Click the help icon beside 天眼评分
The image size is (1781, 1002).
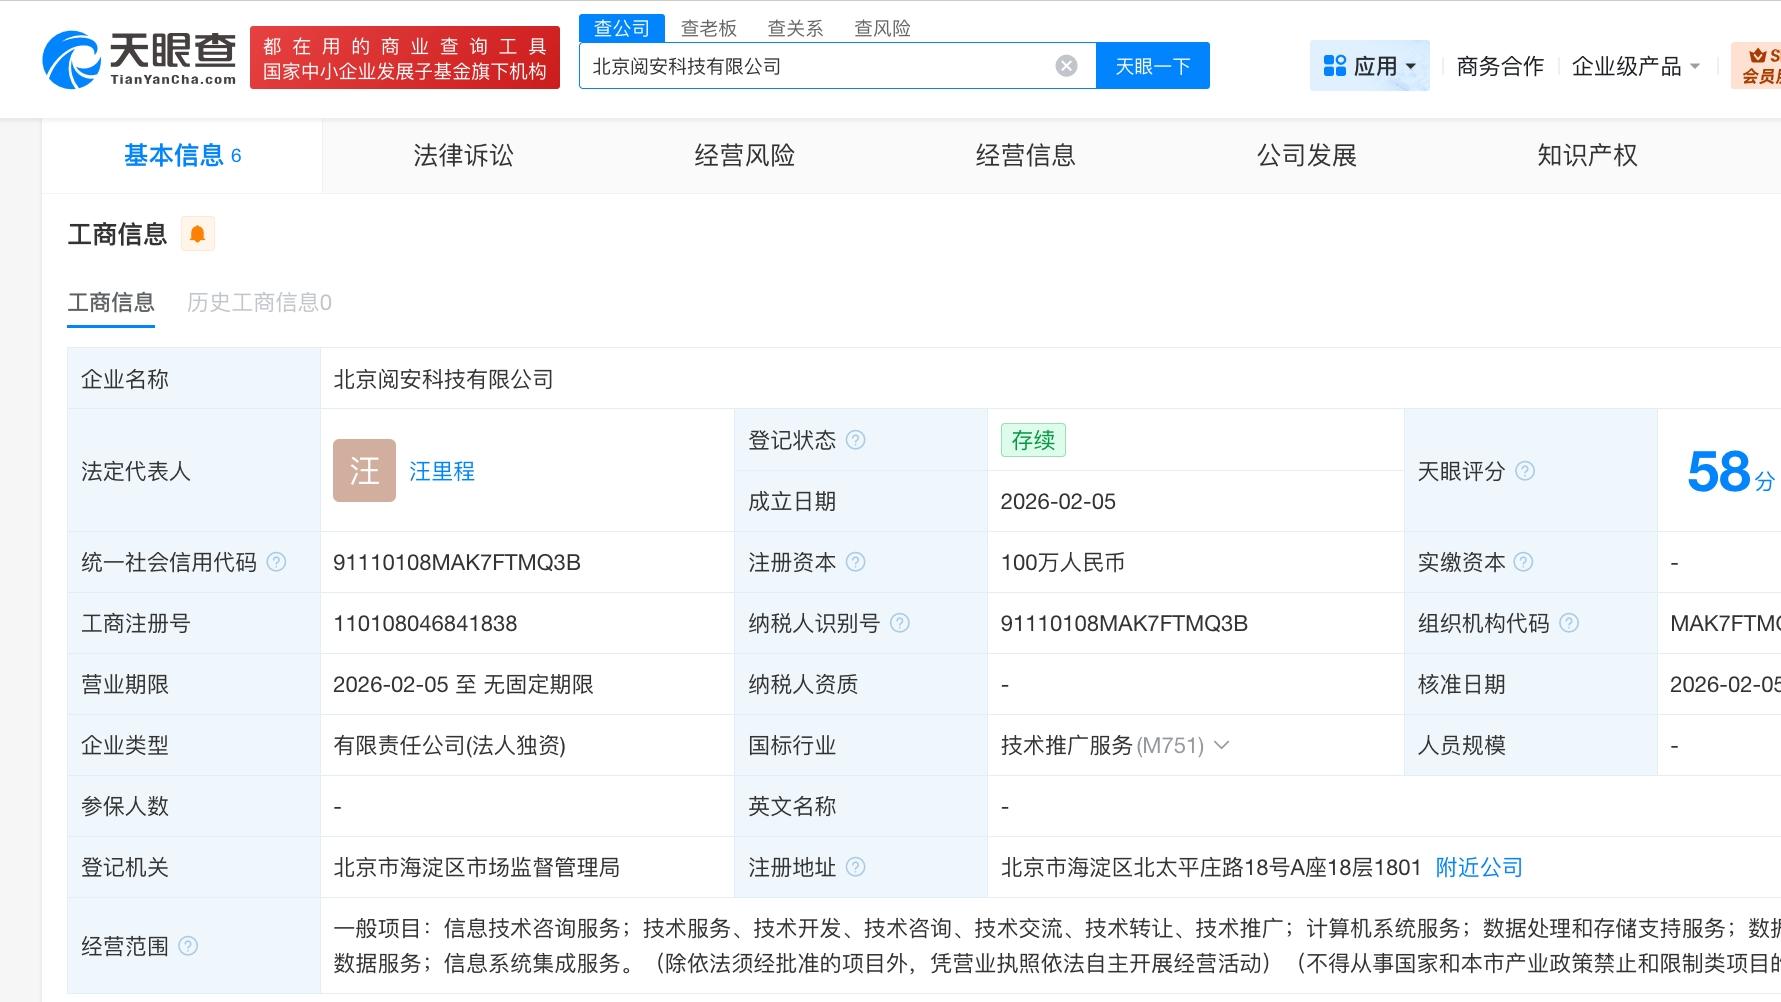point(1524,471)
